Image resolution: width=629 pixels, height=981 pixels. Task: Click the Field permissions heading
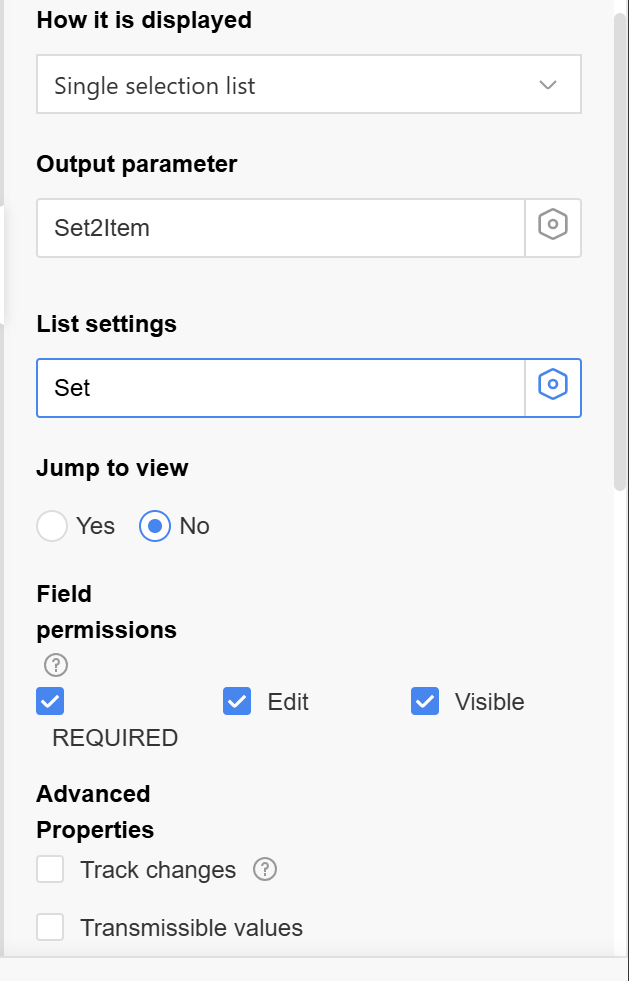(106, 611)
